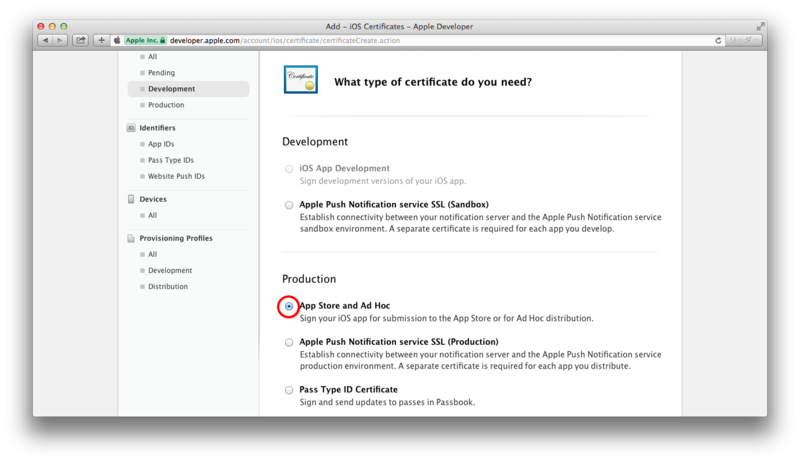This screenshot has width=800, height=462.
Task: Select Apple Push Notification service SSL (Production)
Action: point(289,342)
